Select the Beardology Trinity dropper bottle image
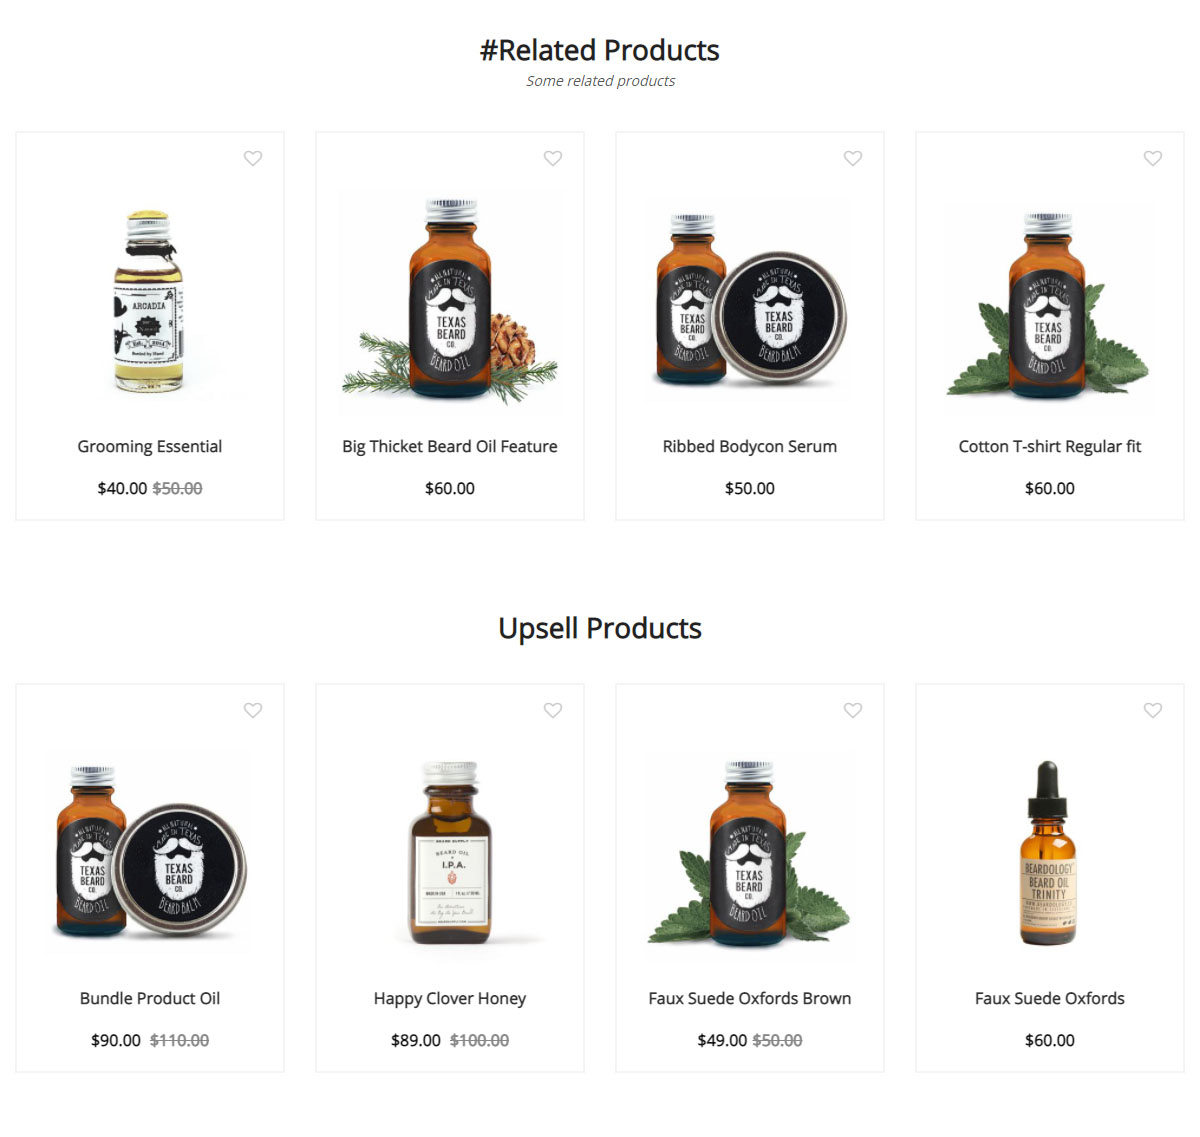 [x=1050, y=853]
